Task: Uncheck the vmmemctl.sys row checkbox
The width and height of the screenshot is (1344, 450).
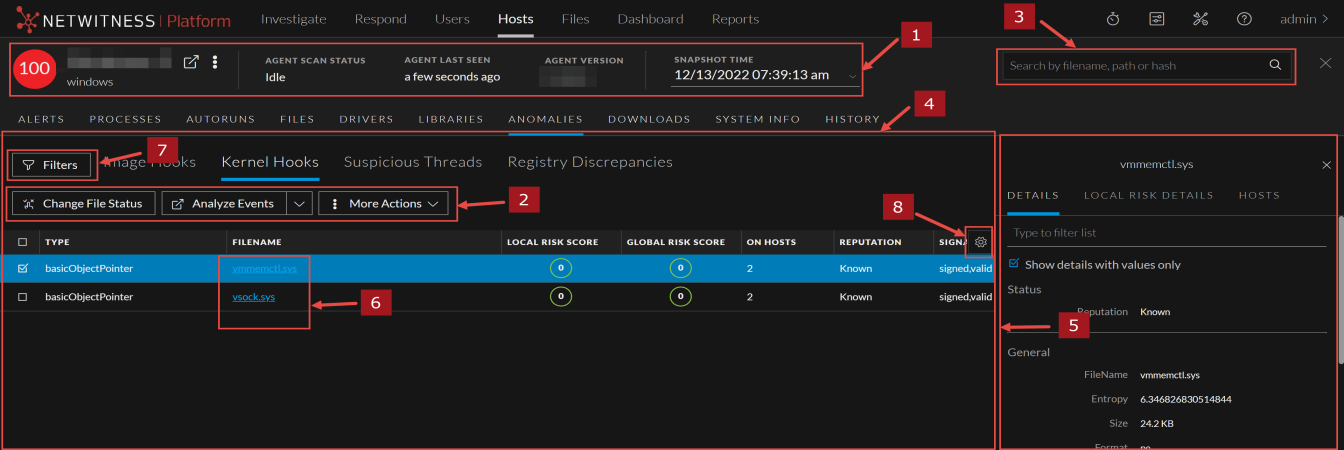Action: (x=23, y=268)
